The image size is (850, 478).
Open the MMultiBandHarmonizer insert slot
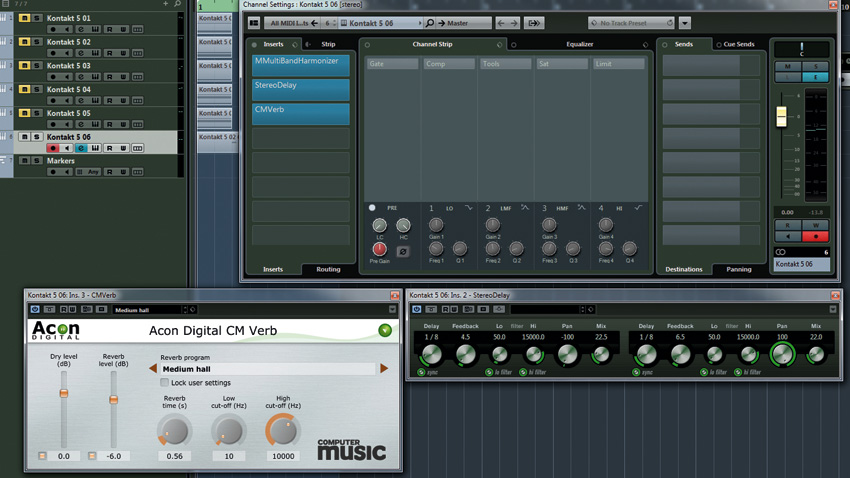click(x=301, y=65)
